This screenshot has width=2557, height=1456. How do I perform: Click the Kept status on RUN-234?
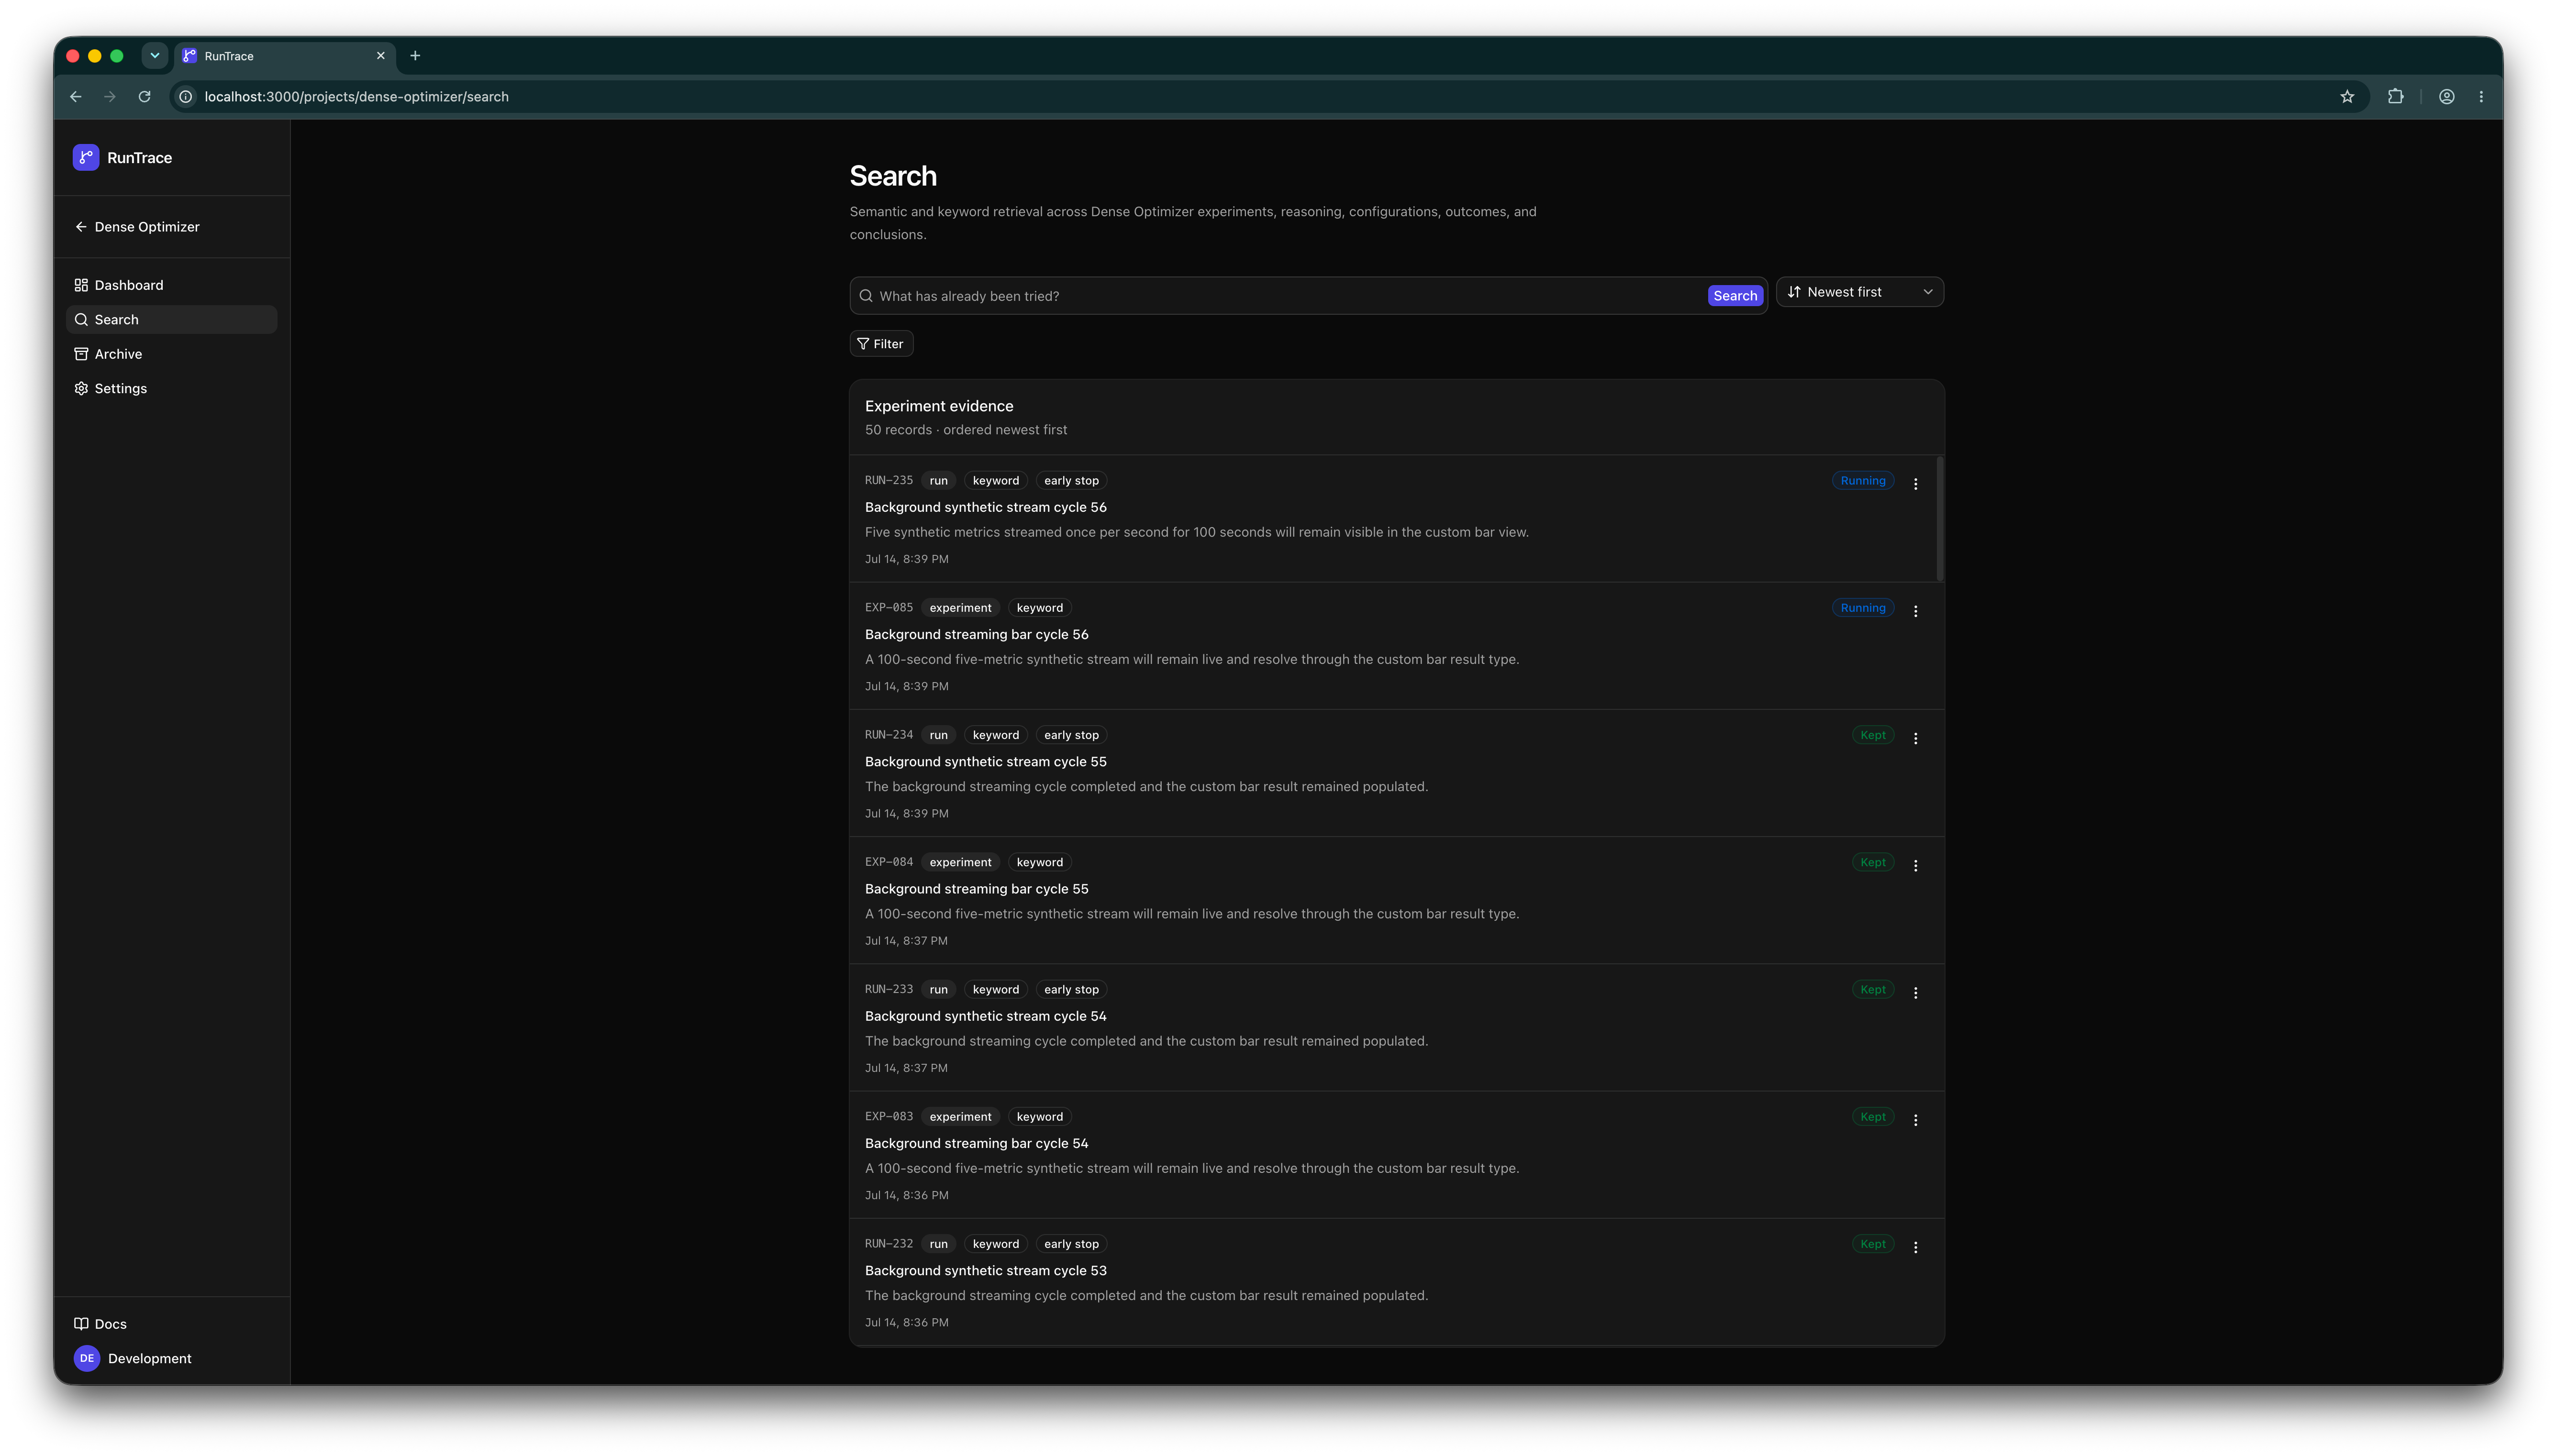click(x=1872, y=735)
